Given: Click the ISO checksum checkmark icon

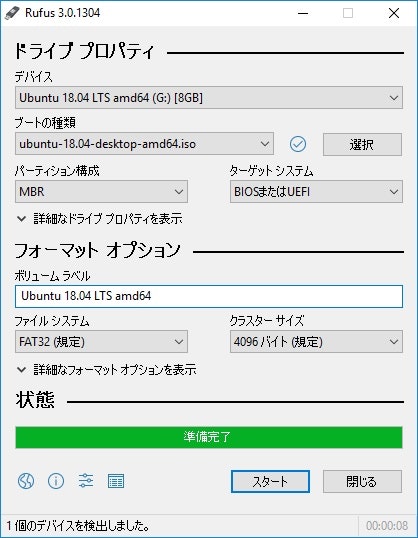Looking at the screenshot, I should pos(298,144).
